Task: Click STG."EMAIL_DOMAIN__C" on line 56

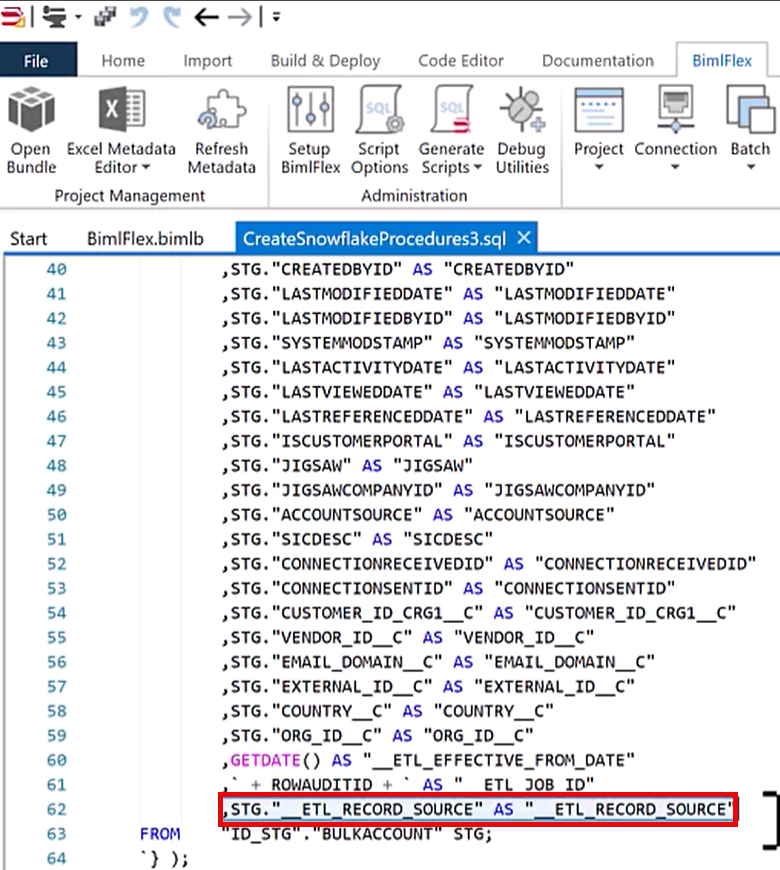Action: pyautogui.click(x=337, y=662)
